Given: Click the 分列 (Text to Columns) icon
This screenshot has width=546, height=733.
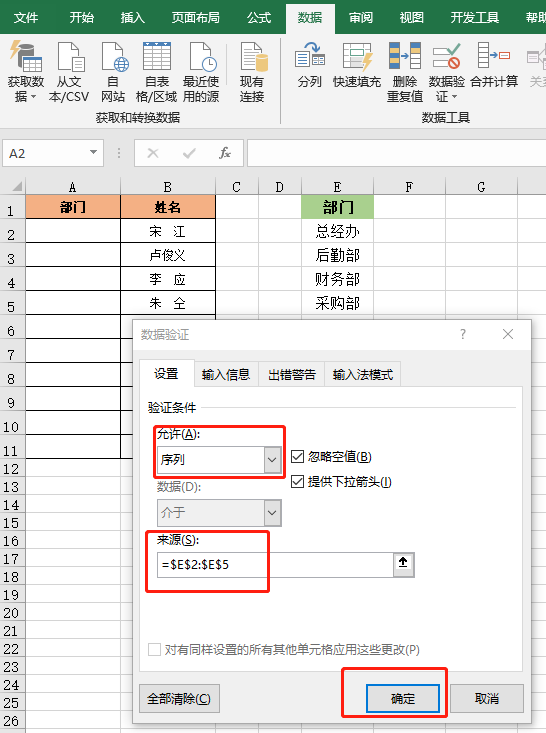Looking at the screenshot, I should (x=309, y=65).
